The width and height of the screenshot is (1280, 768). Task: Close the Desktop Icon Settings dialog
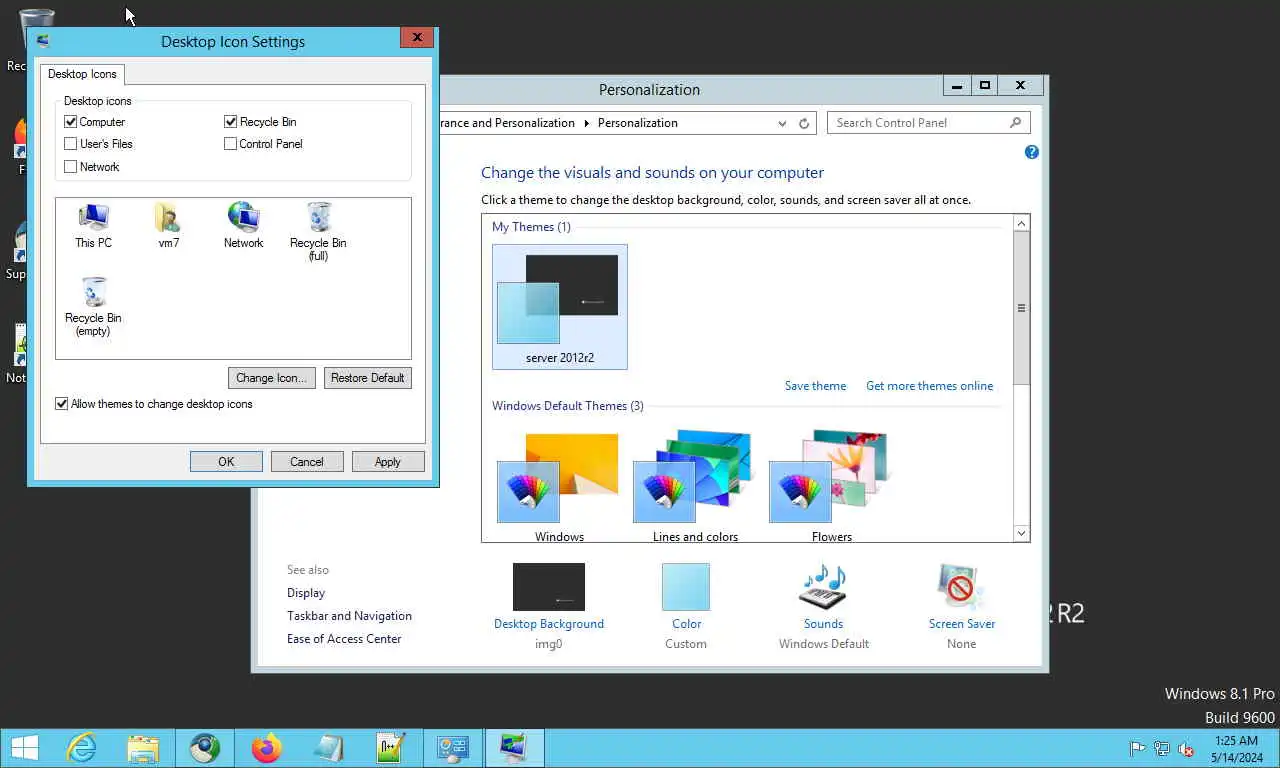417,38
